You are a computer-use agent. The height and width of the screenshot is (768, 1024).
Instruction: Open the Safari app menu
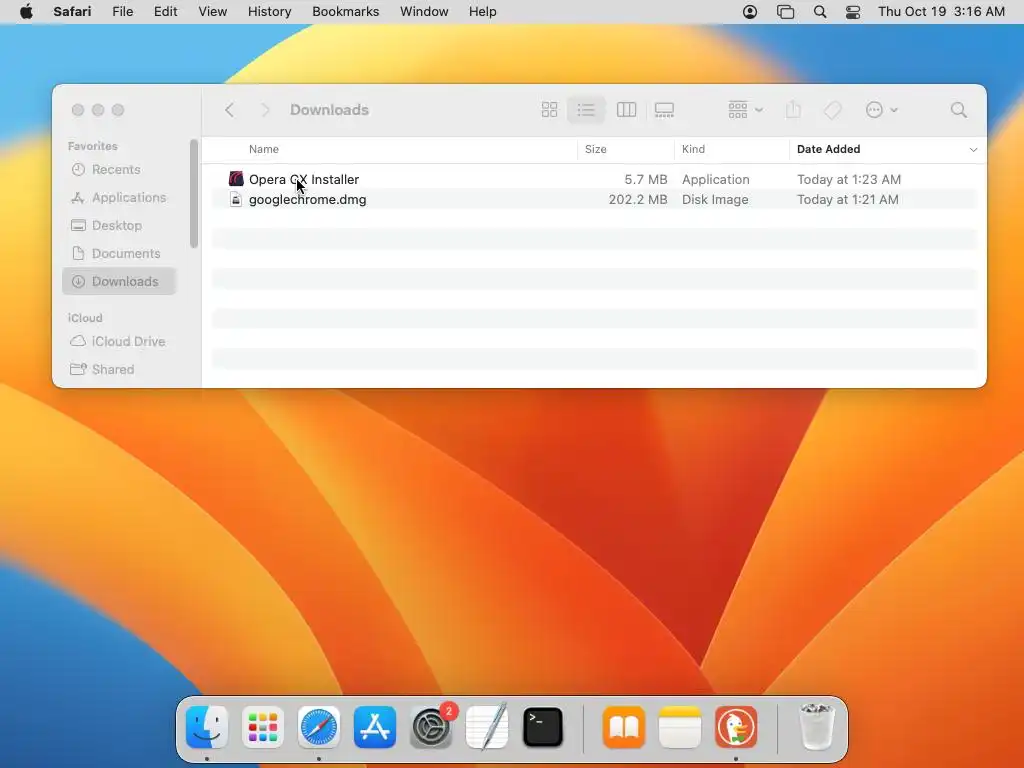click(x=72, y=12)
